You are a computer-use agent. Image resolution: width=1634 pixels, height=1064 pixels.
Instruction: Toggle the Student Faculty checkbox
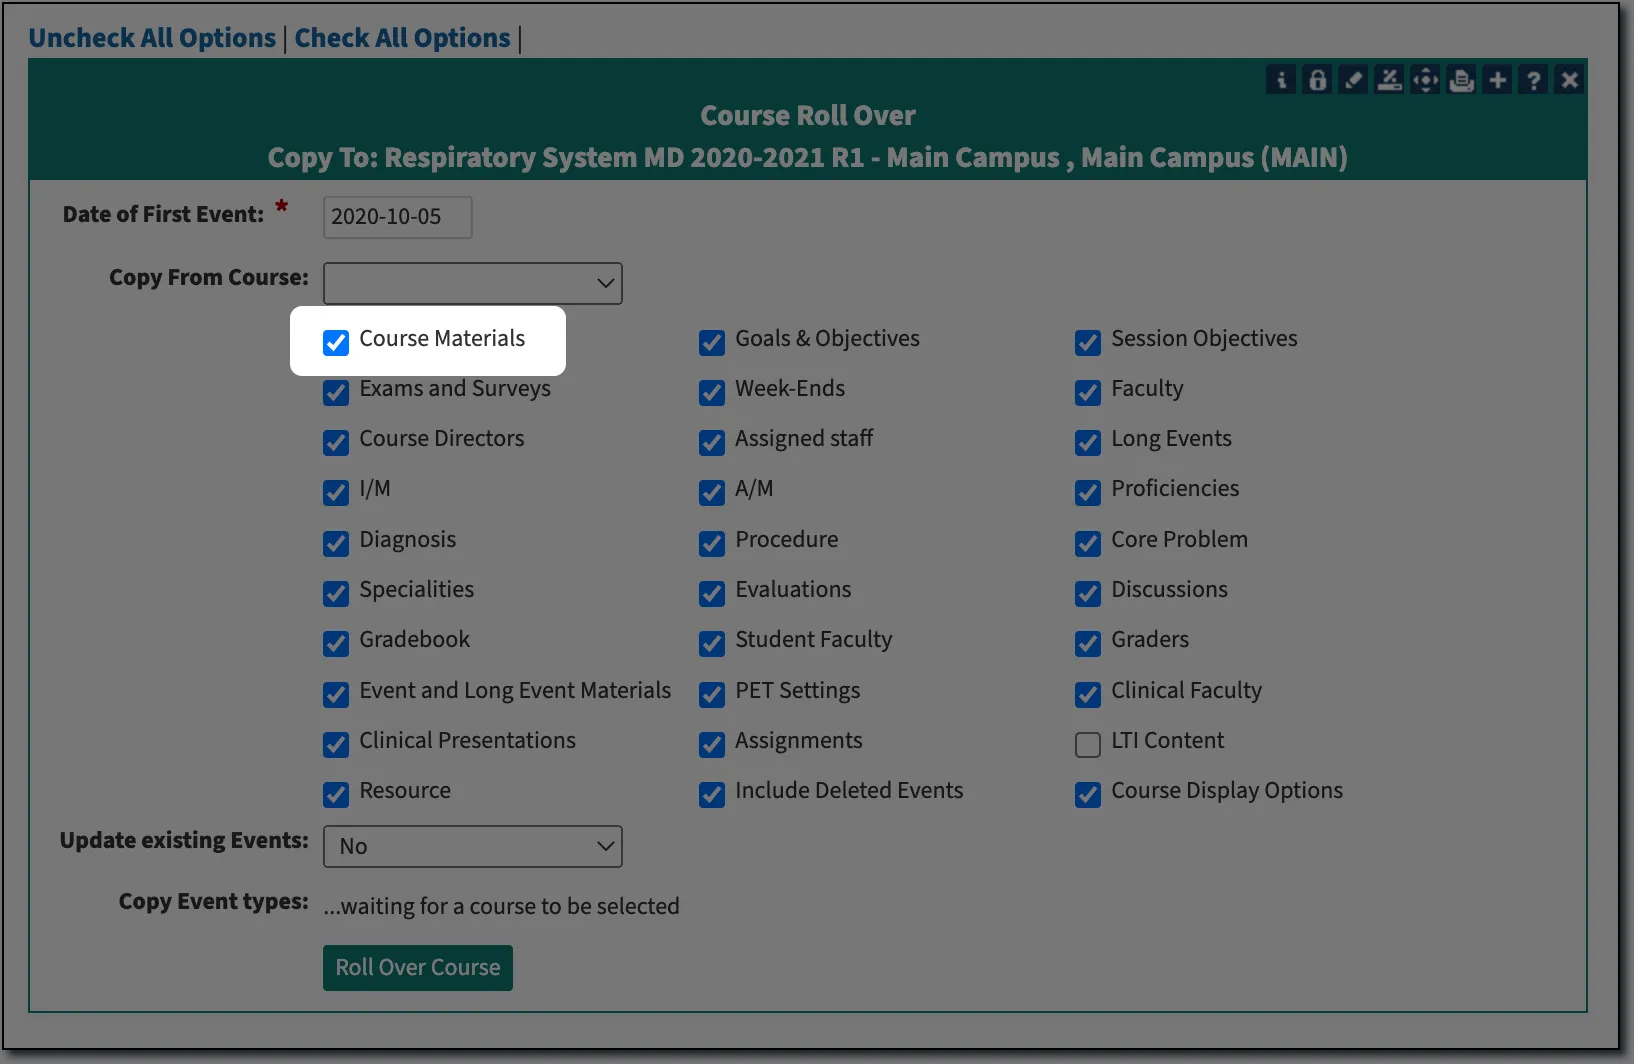(712, 643)
